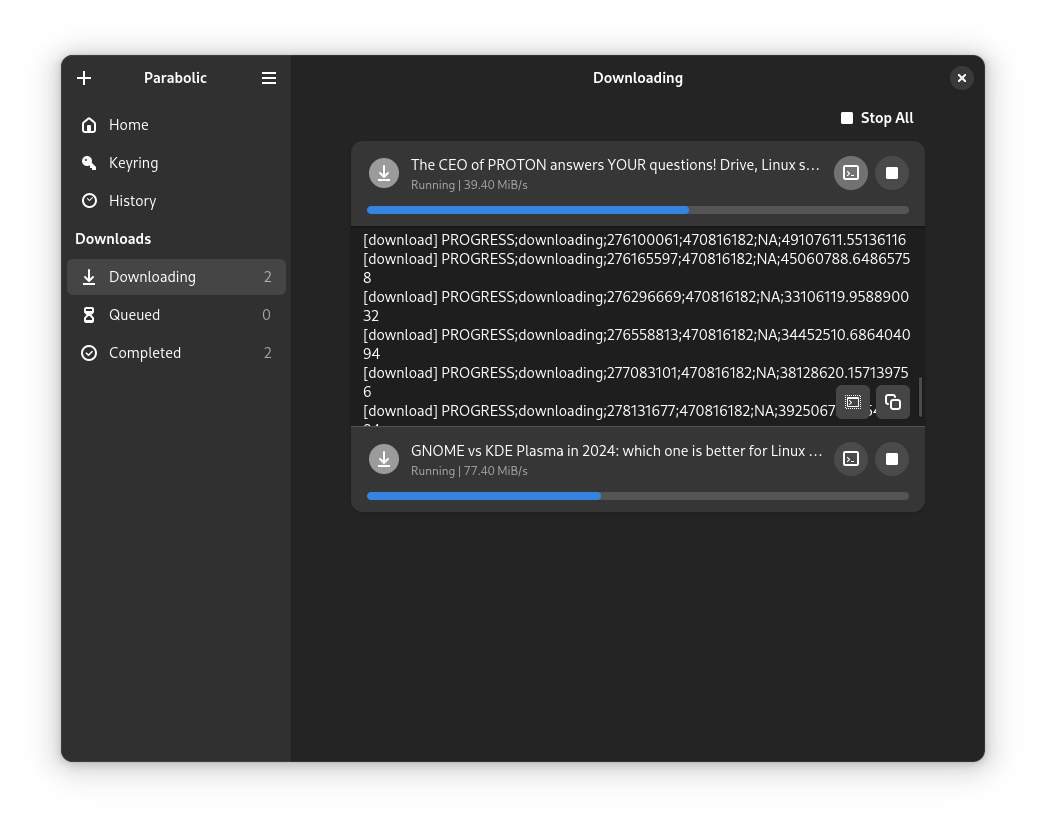Open a new download with the plus icon

pos(84,78)
